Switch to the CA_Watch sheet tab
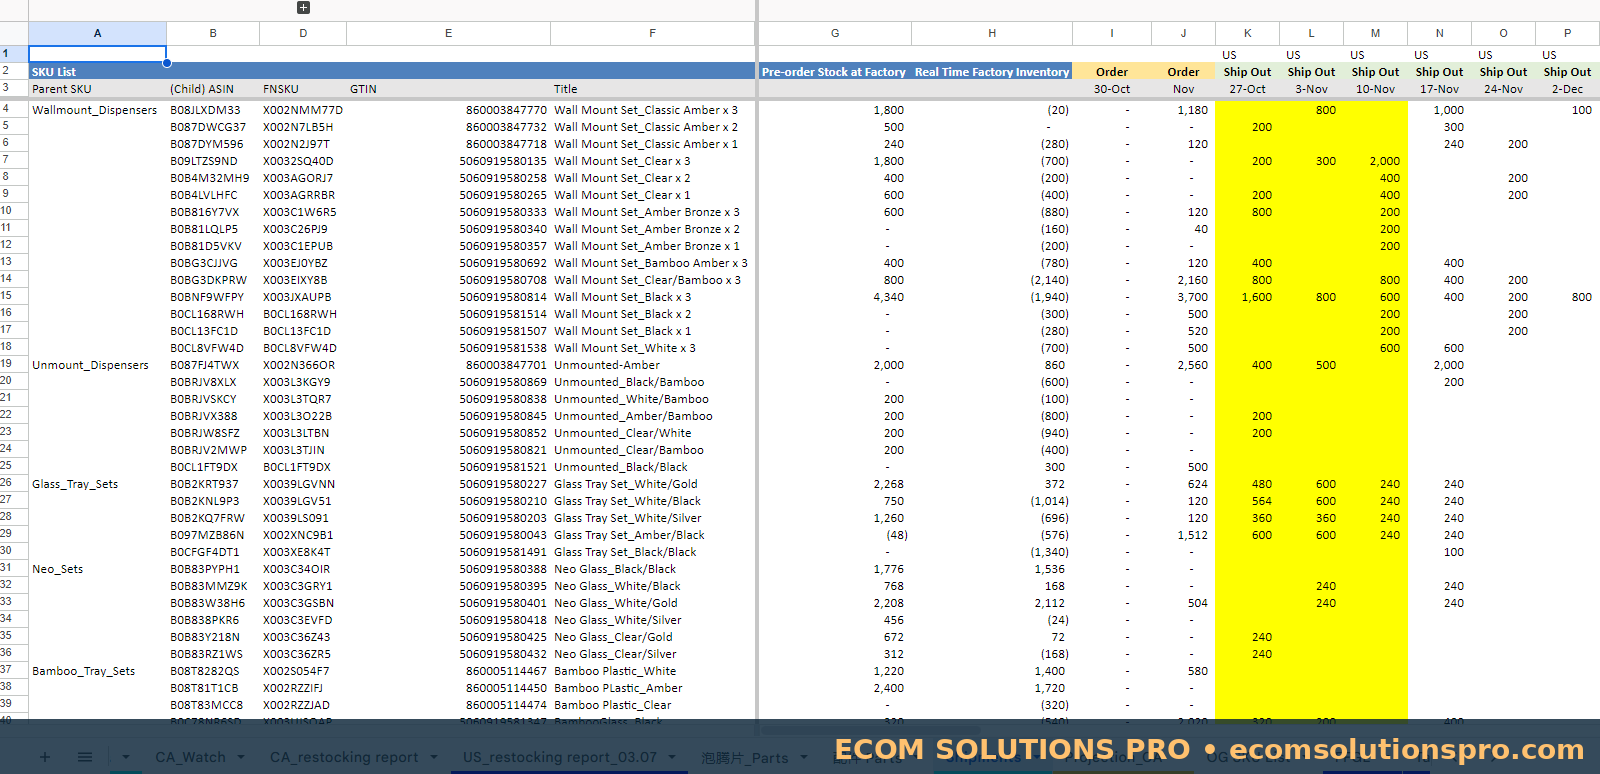 (190, 757)
